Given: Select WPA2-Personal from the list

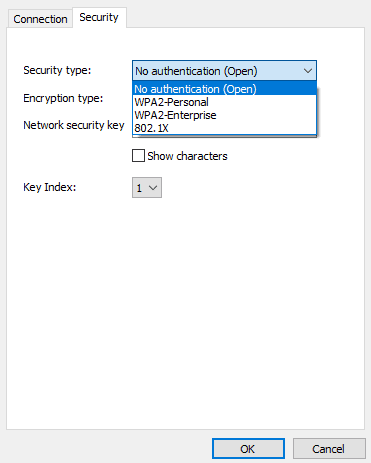Looking at the screenshot, I should (224, 102).
